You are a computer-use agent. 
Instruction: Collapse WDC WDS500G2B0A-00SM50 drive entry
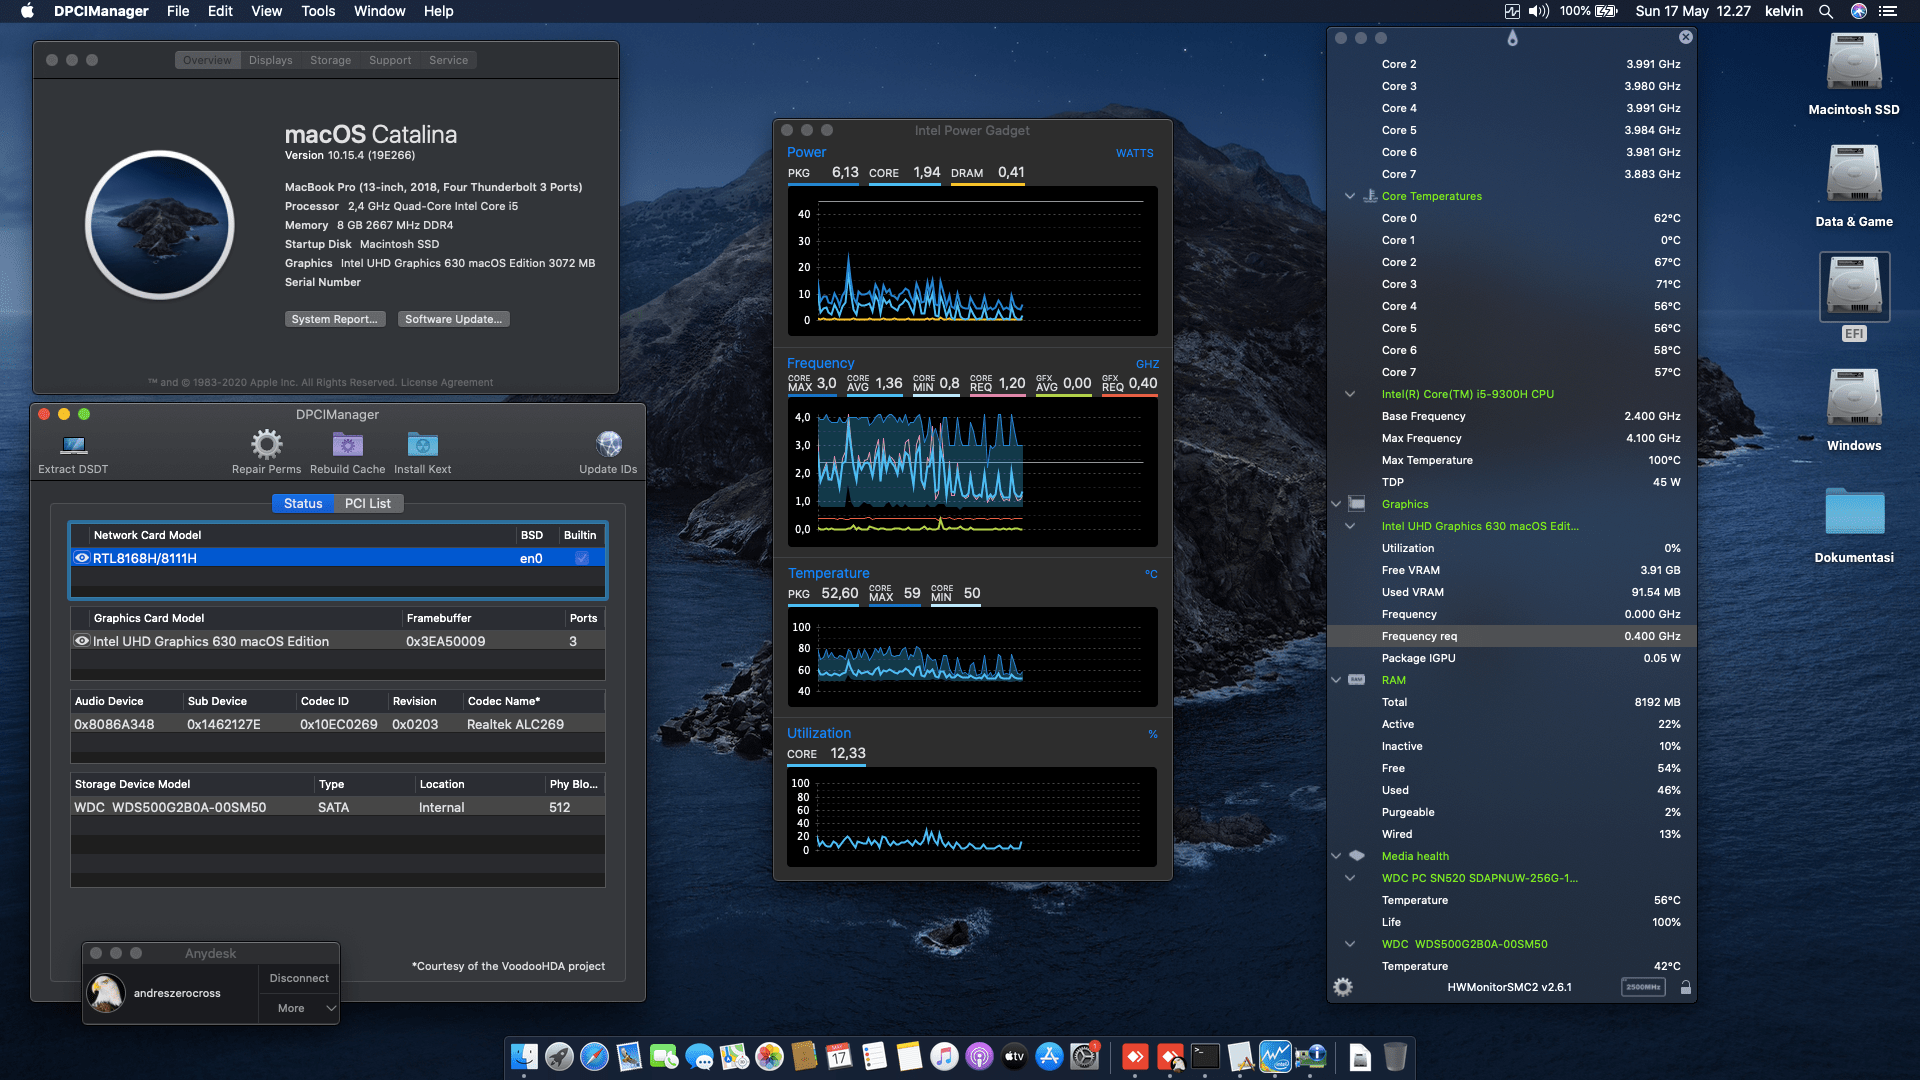pyautogui.click(x=1350, y=944)
